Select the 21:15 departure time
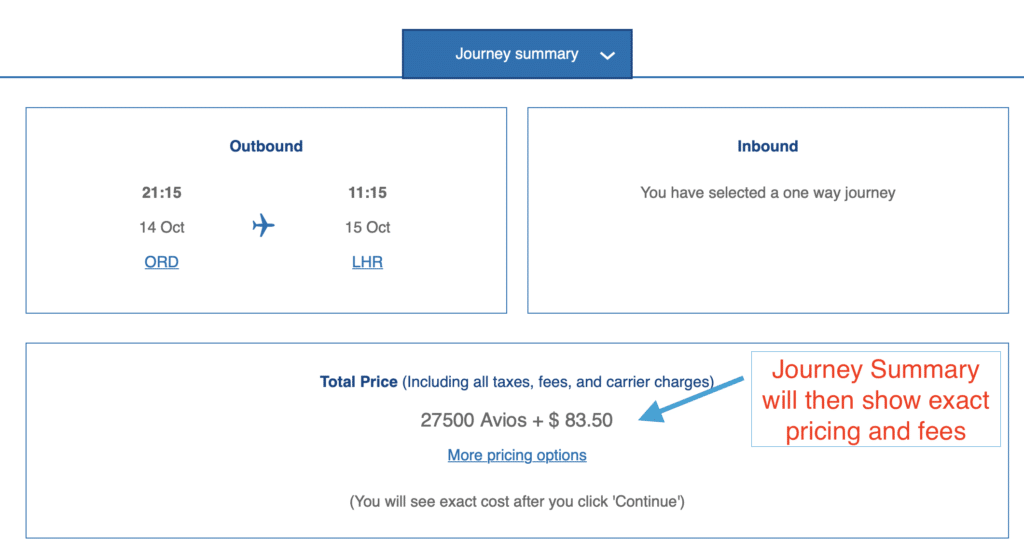This screenshot has height=553, width=1024. coord(162,192)
